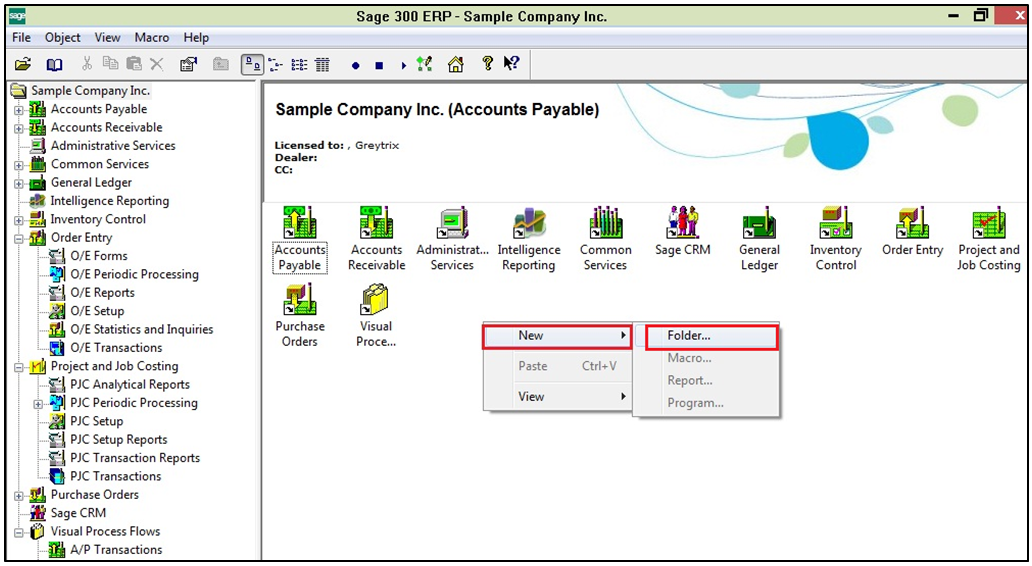
Task: Click the Cut scissors toolbar icon
Action: 87,64
